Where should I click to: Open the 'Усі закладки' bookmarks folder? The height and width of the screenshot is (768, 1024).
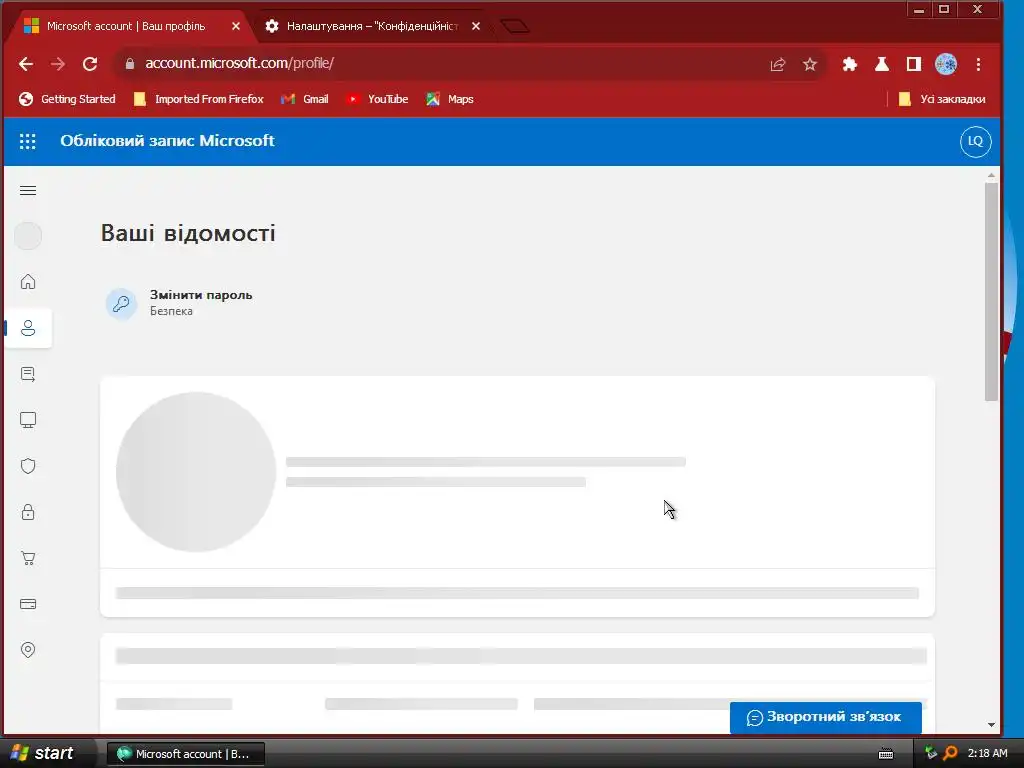[x=942, y=99]
